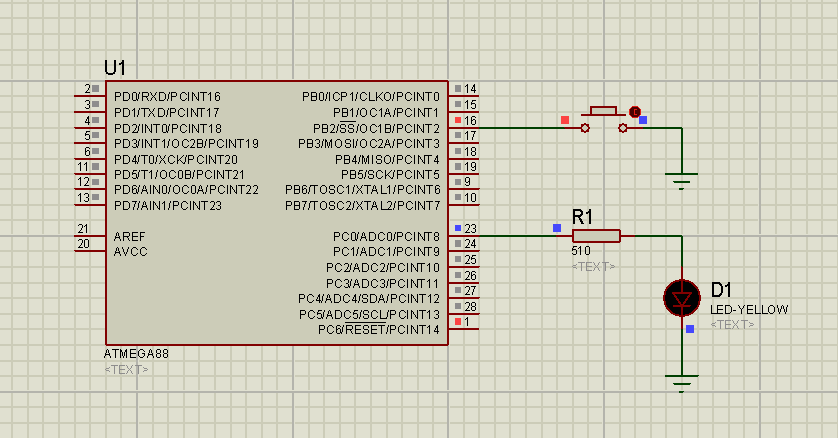This screenshot has height=438, width=838.
Task: Click pin label PB0/ICP1/CLKO/PCINT0
Action: pyautogui.click(x=371, y=97)
